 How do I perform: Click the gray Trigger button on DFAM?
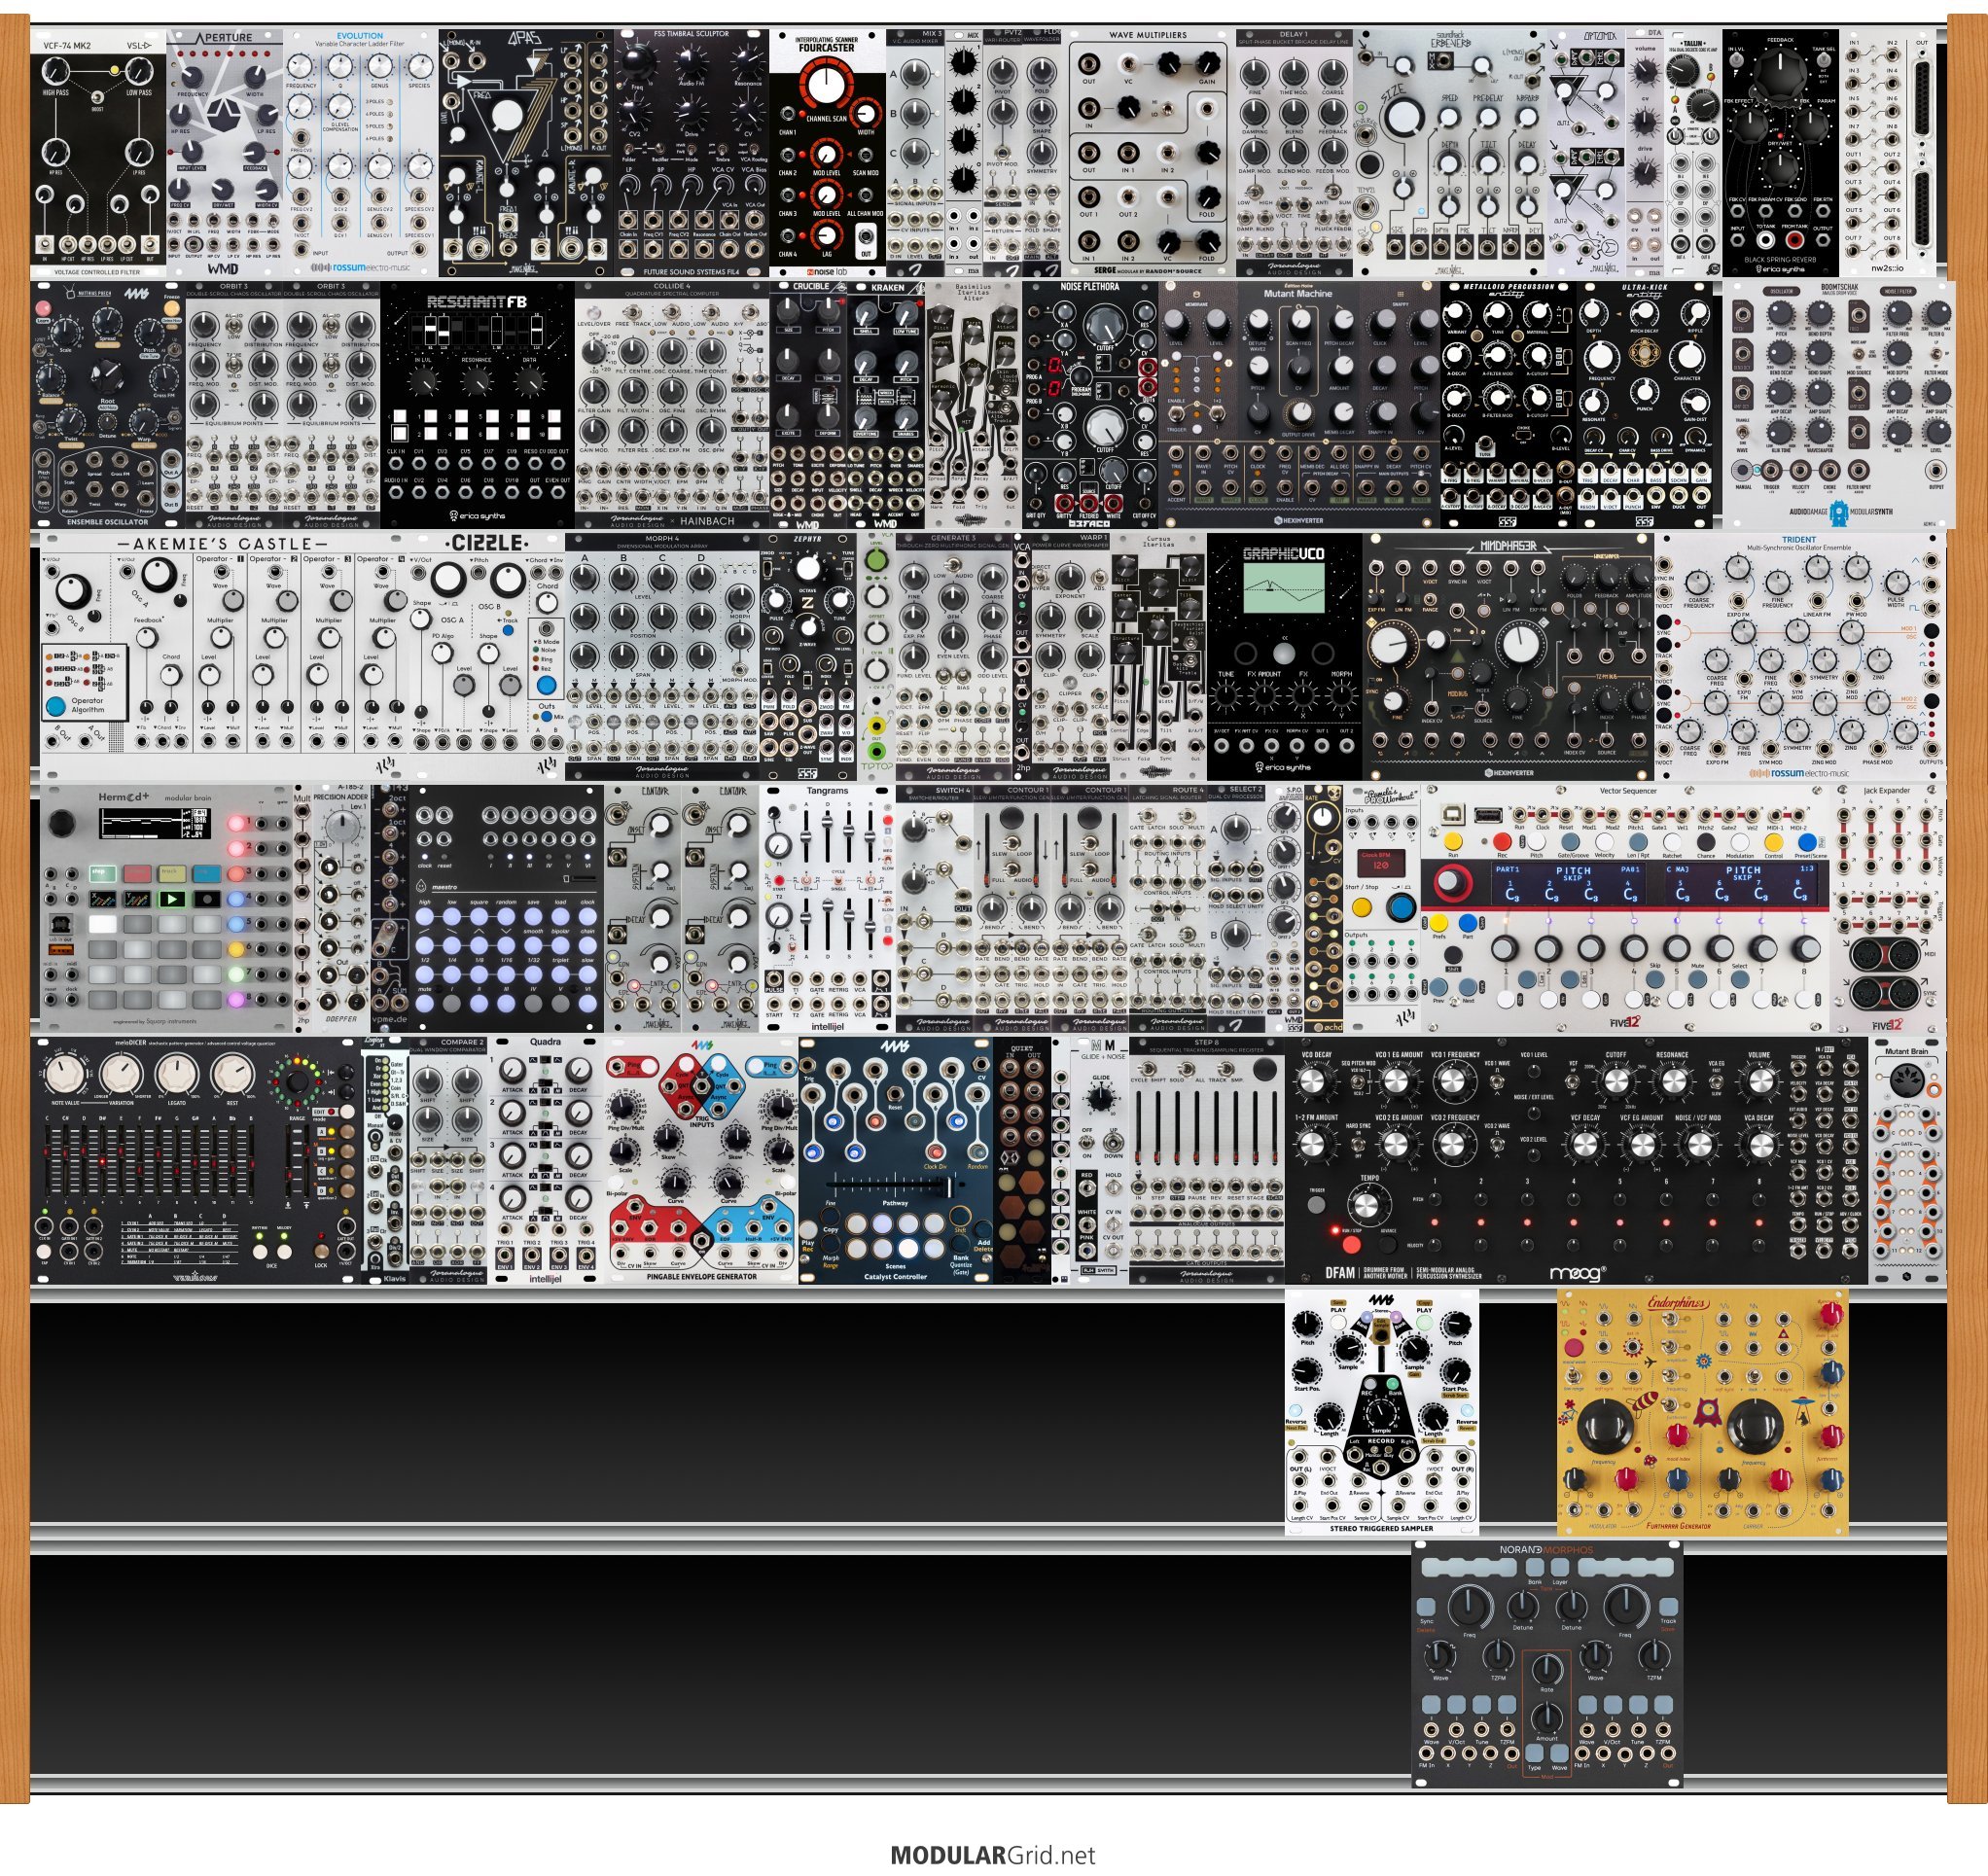[x=1316, y=1204]
